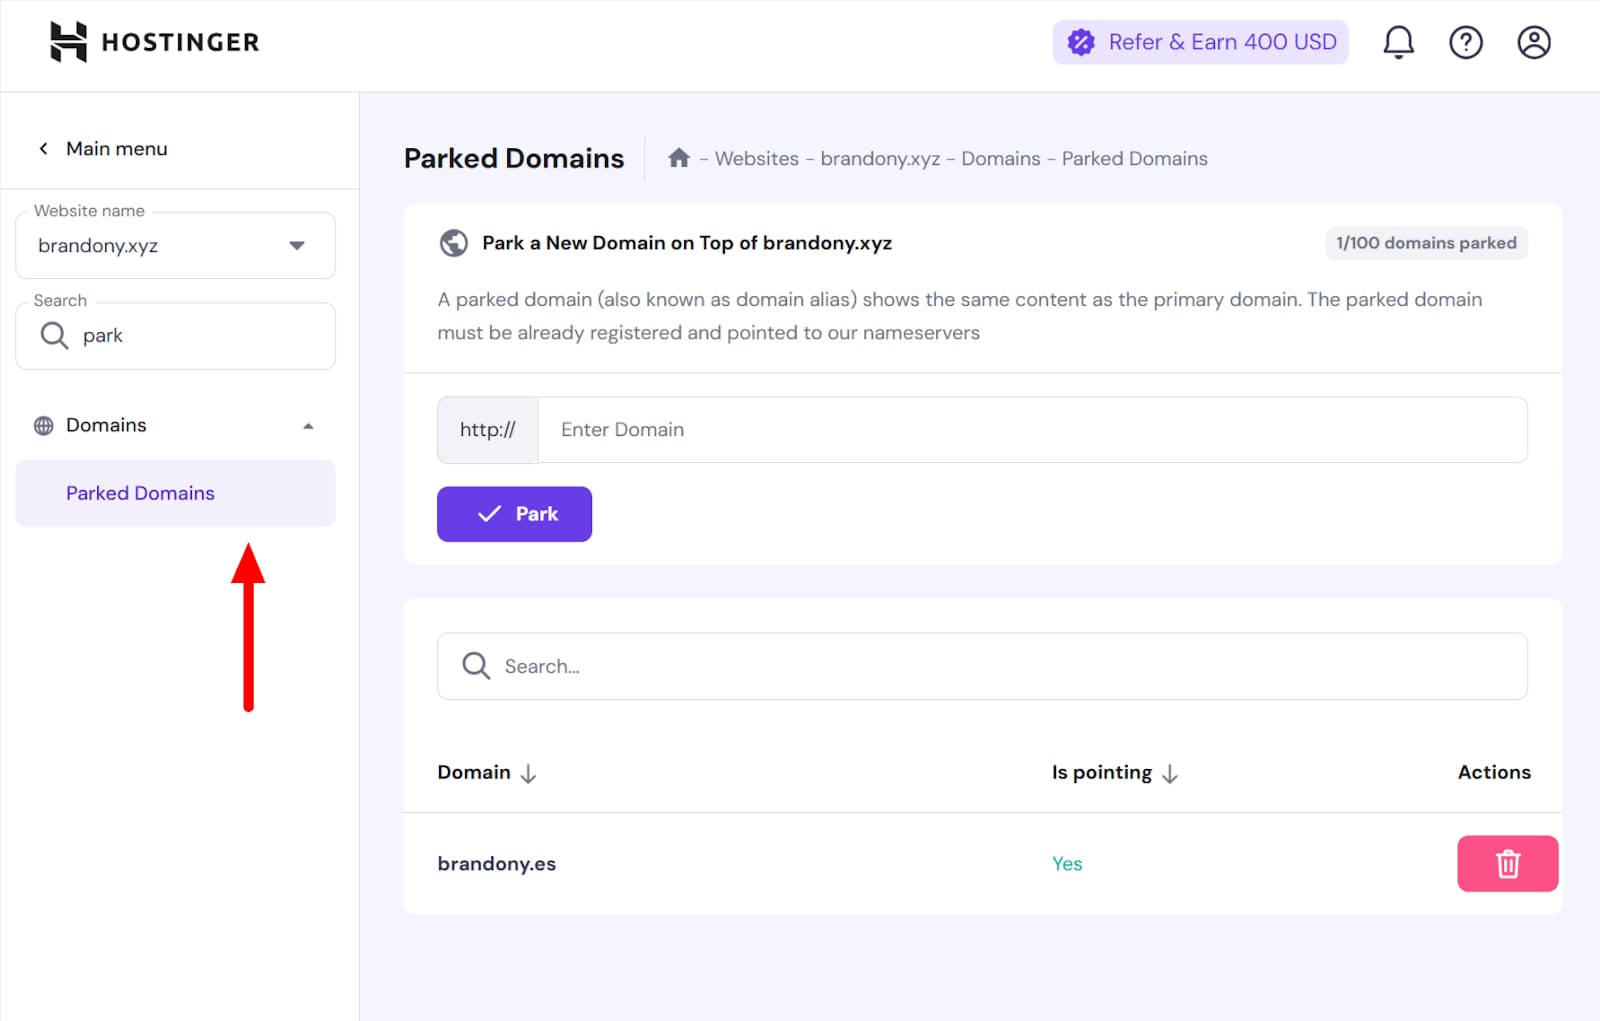Screen dimensions: 1600x1021
Task: Click the Hostinger logo
Action: [x=155, y=42]
